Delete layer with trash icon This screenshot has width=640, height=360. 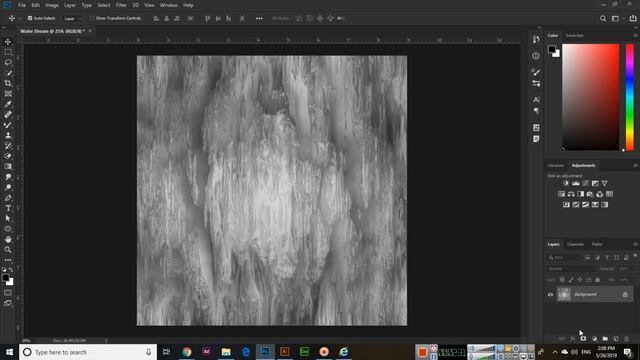[x=627, y=339]
